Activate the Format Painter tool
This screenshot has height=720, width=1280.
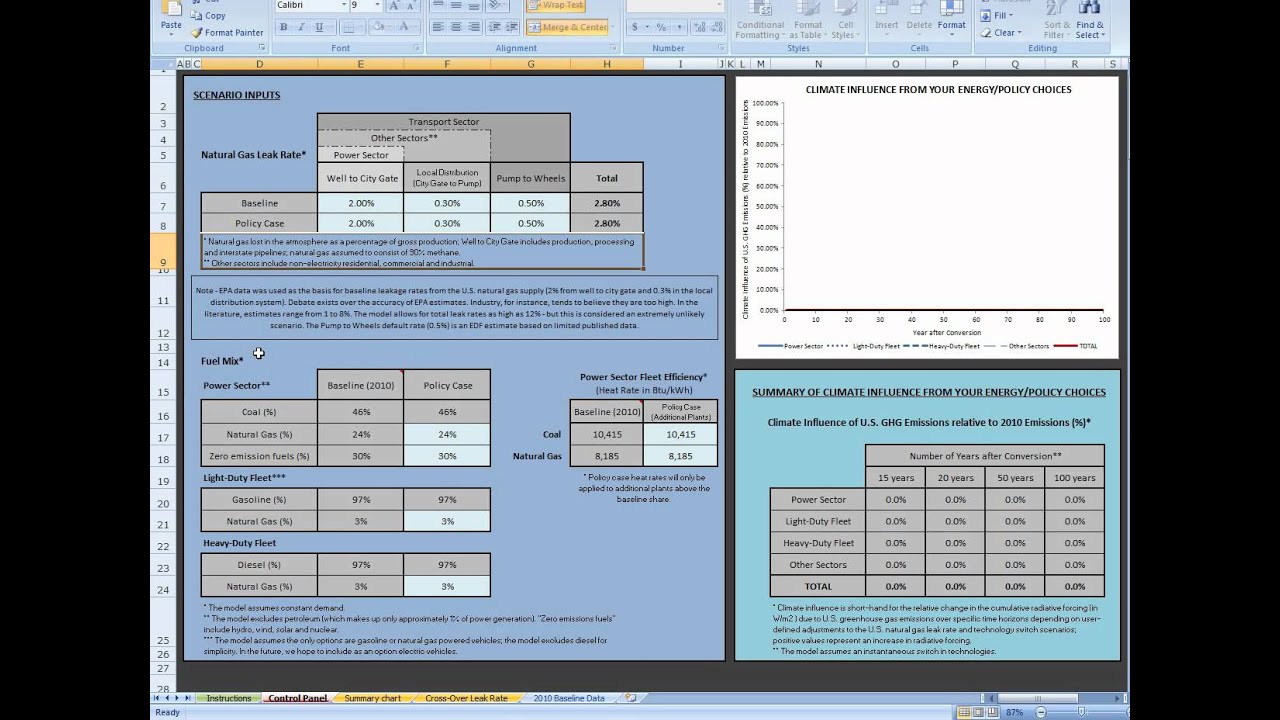click(x=227, y=32)
